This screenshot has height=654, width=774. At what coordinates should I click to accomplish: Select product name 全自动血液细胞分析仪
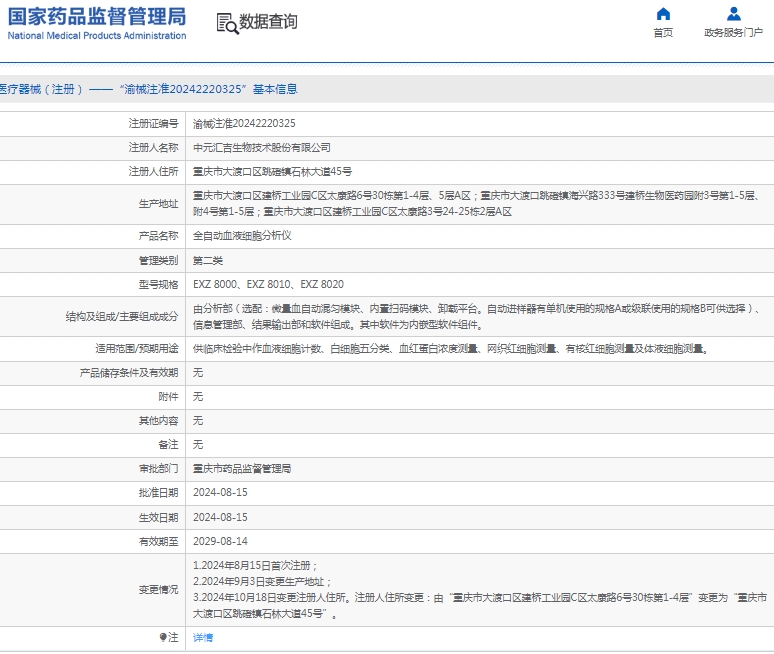pos(242,236)
